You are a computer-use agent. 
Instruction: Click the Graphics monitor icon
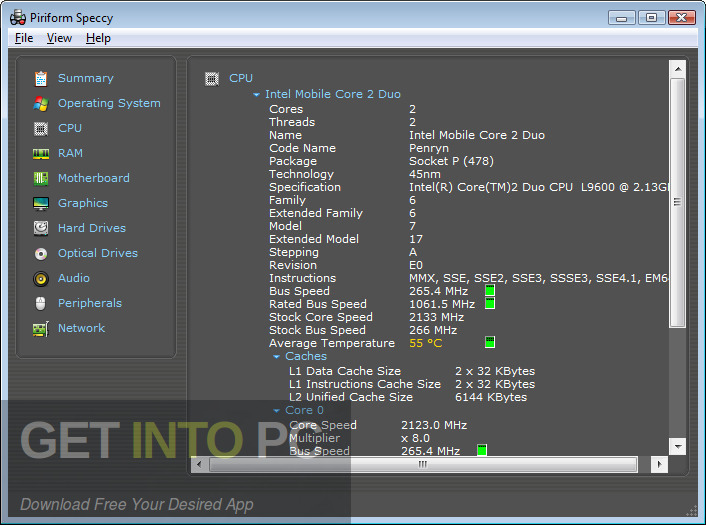(41, 204)
